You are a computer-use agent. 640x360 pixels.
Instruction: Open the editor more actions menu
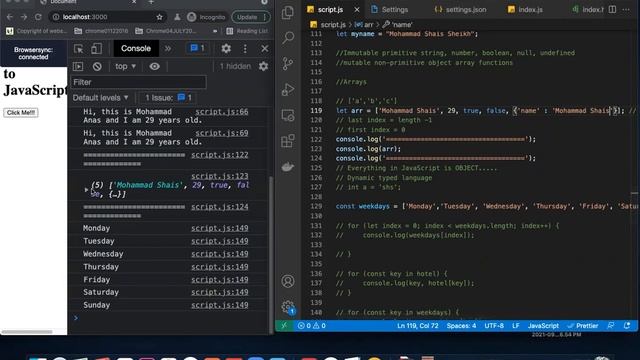tap(626, 9)
